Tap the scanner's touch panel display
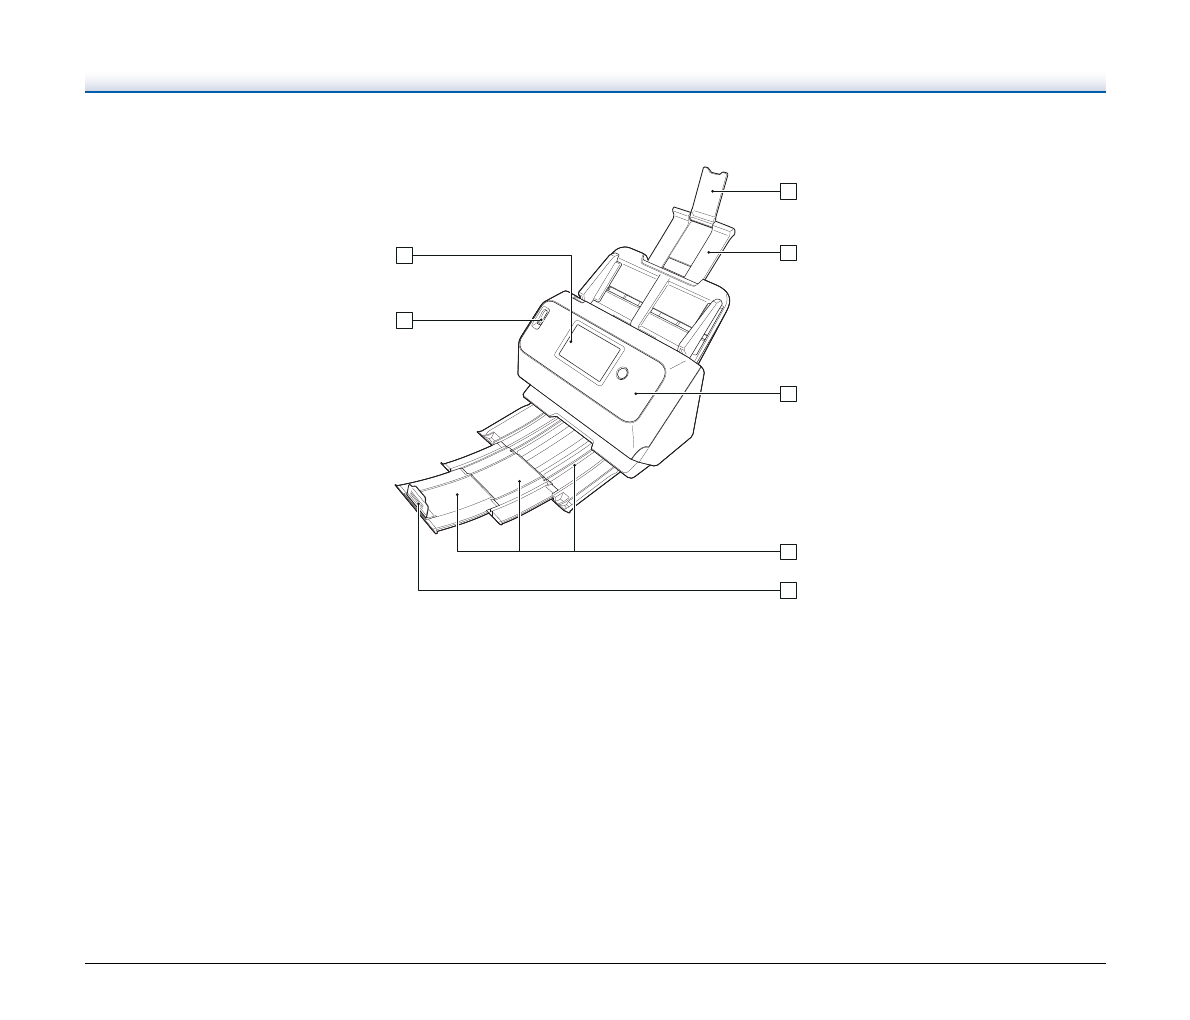Image resolution: width=1190 pixels, height=1020 pixels. 587,353
